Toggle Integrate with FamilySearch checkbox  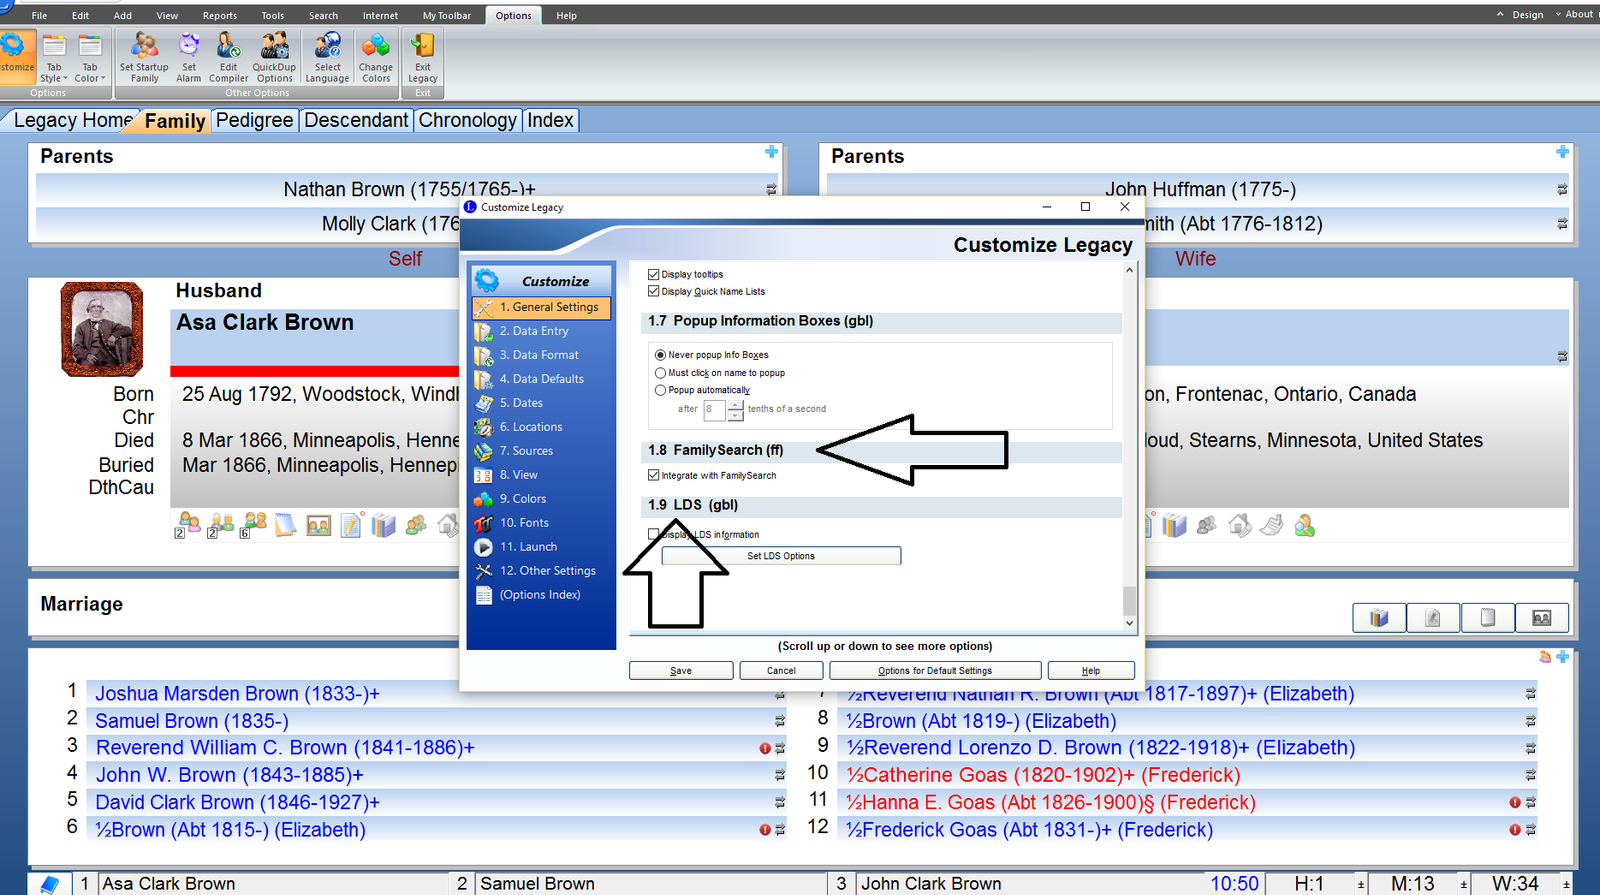click(x=653, y=475)
